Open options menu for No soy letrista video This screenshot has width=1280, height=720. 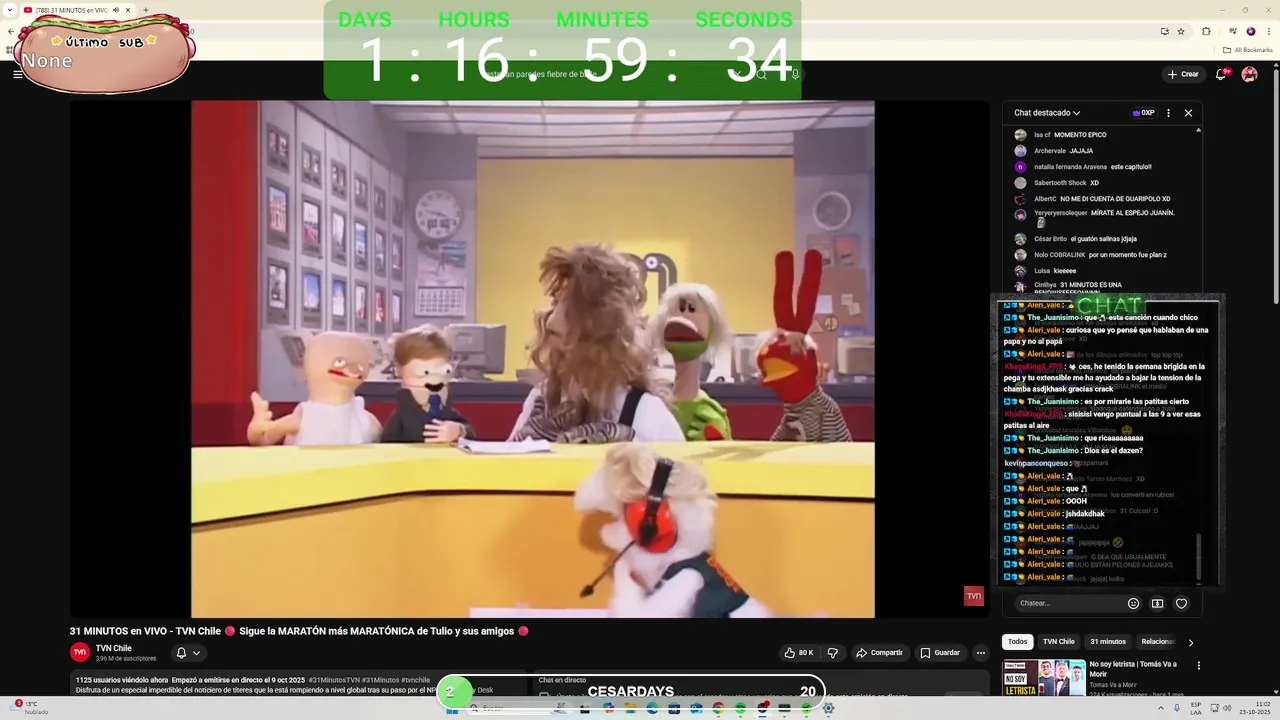click(x=1198, y=666)
